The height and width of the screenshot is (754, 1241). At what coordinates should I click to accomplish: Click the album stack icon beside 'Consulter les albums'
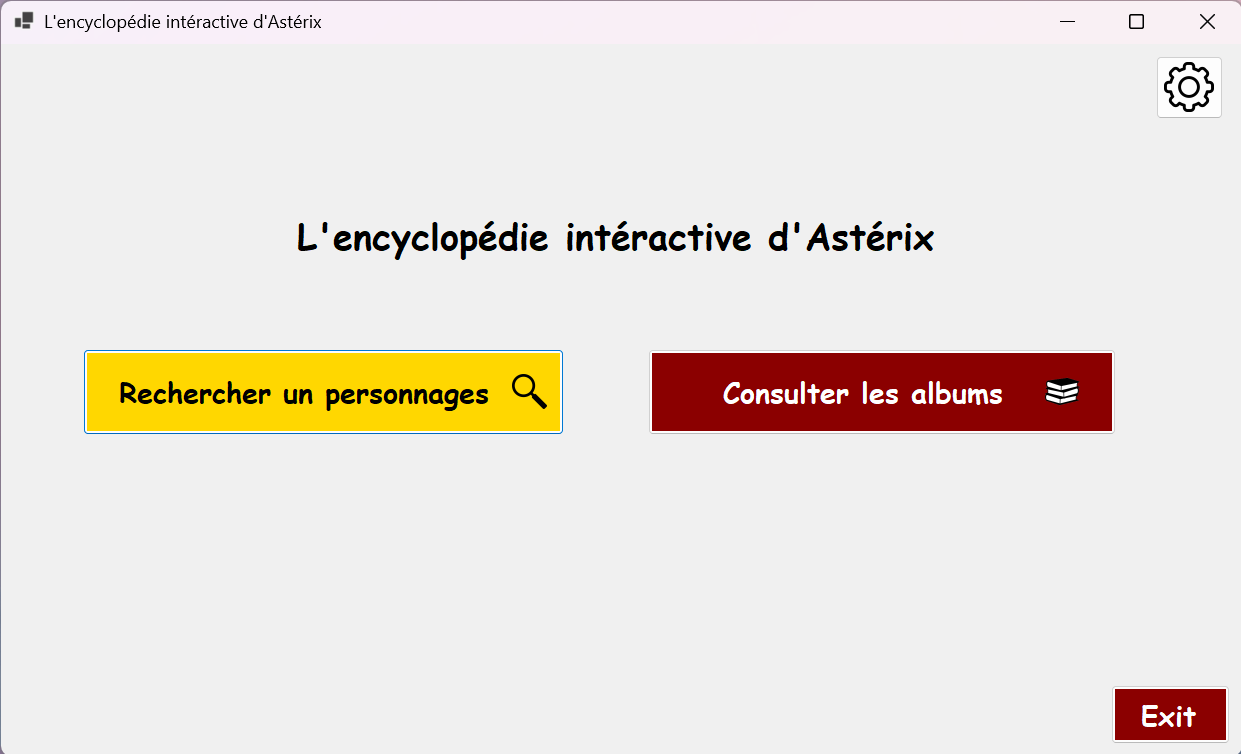click(x=1064, y=391)
